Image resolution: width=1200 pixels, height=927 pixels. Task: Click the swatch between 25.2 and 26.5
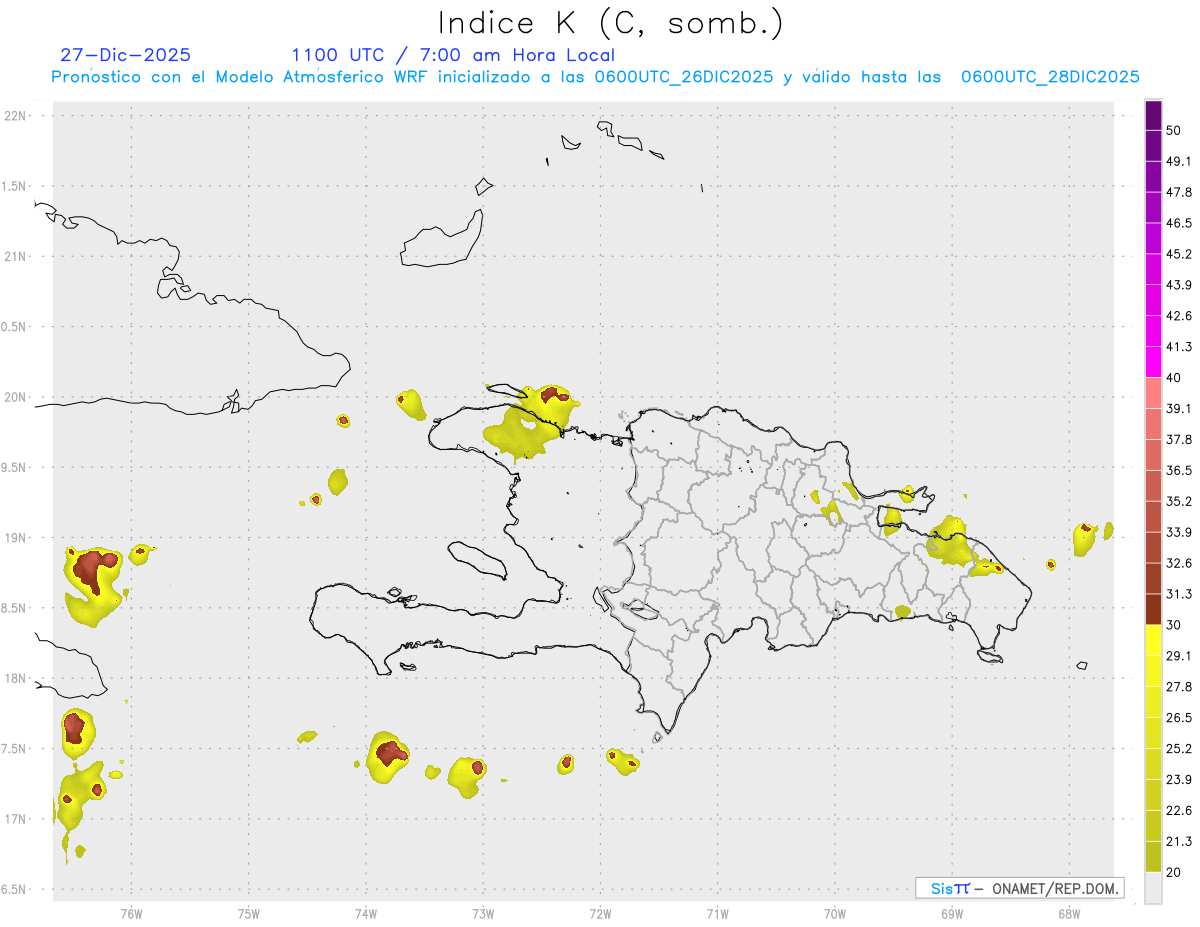coord(1154,733)
